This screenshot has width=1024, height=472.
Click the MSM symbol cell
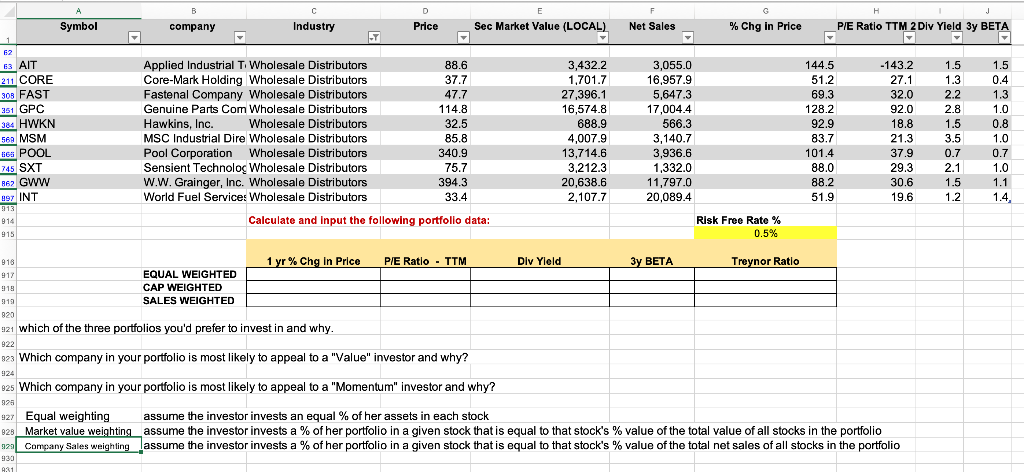point(79,138)
